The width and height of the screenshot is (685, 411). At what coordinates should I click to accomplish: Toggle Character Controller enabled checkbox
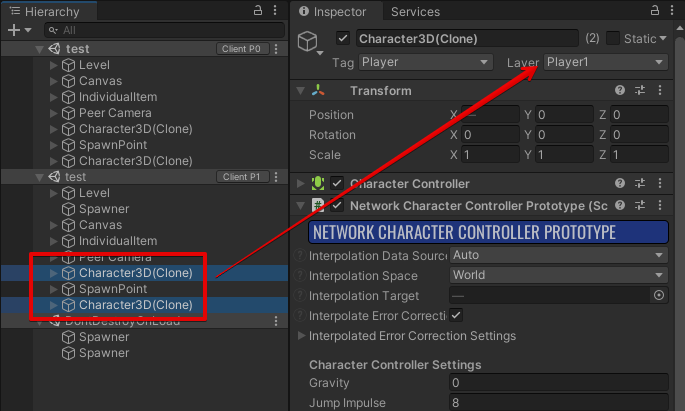tap(337, 183)
